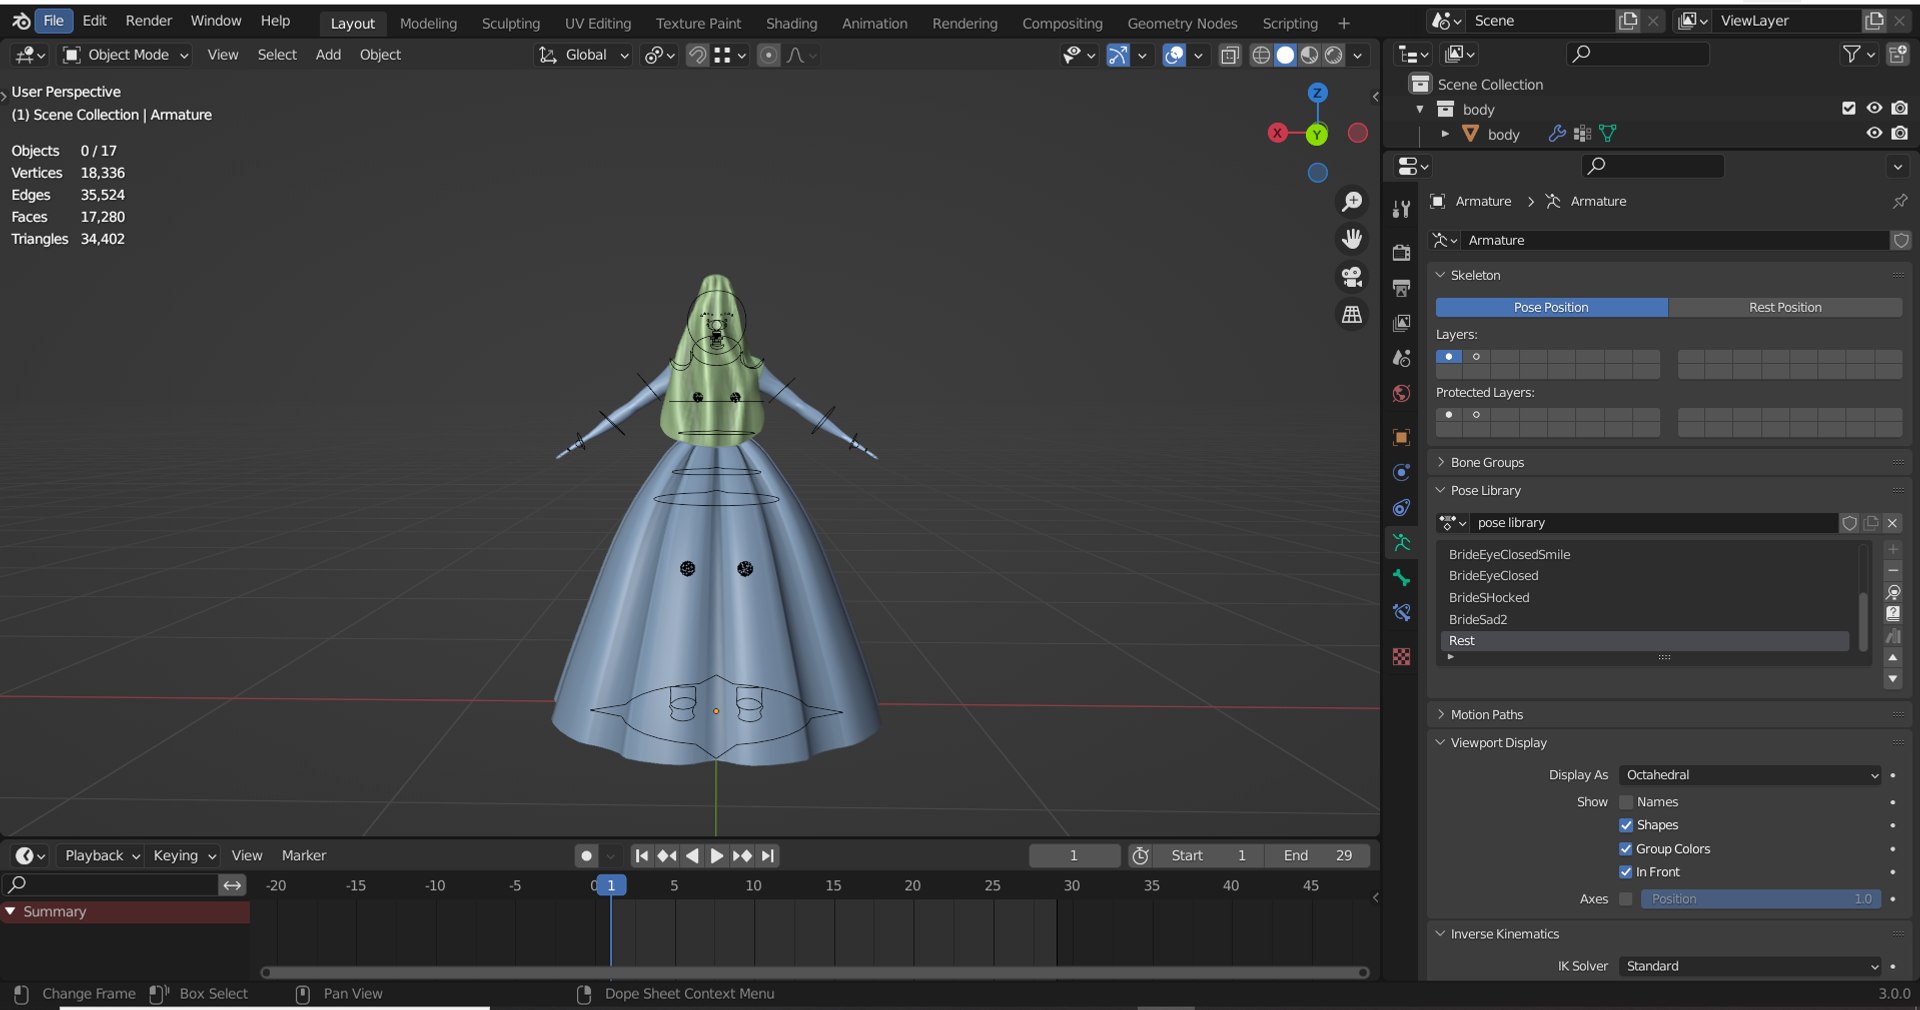Add new pose with plus icon
1920x1010 pixels.
tap(1893, 550)
